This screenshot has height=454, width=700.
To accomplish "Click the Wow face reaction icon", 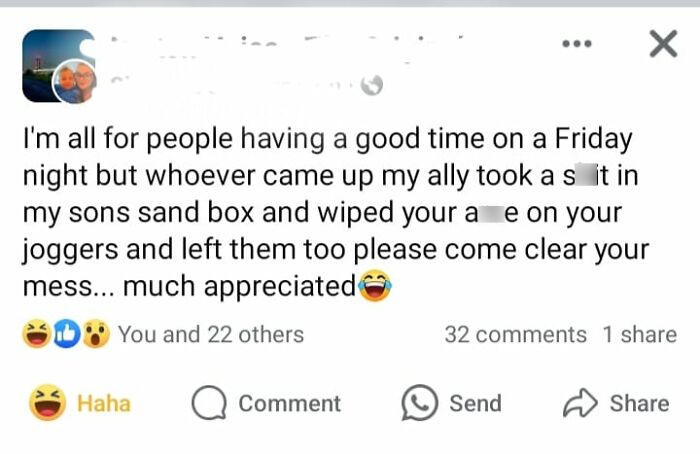I will tap(96, 334).
